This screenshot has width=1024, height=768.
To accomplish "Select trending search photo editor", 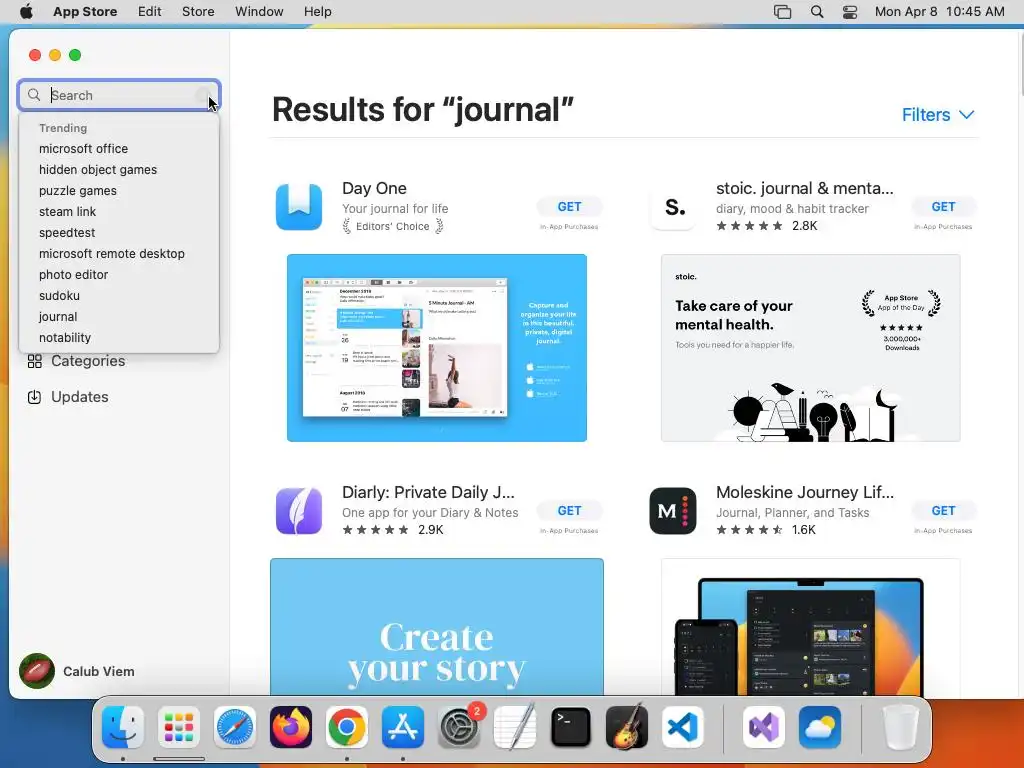I will pos(73,275).
